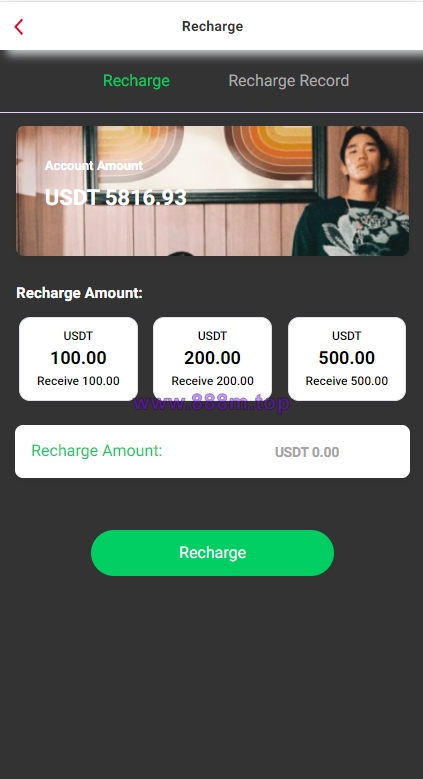Click the Account Amount label on banner

(93, 165)
